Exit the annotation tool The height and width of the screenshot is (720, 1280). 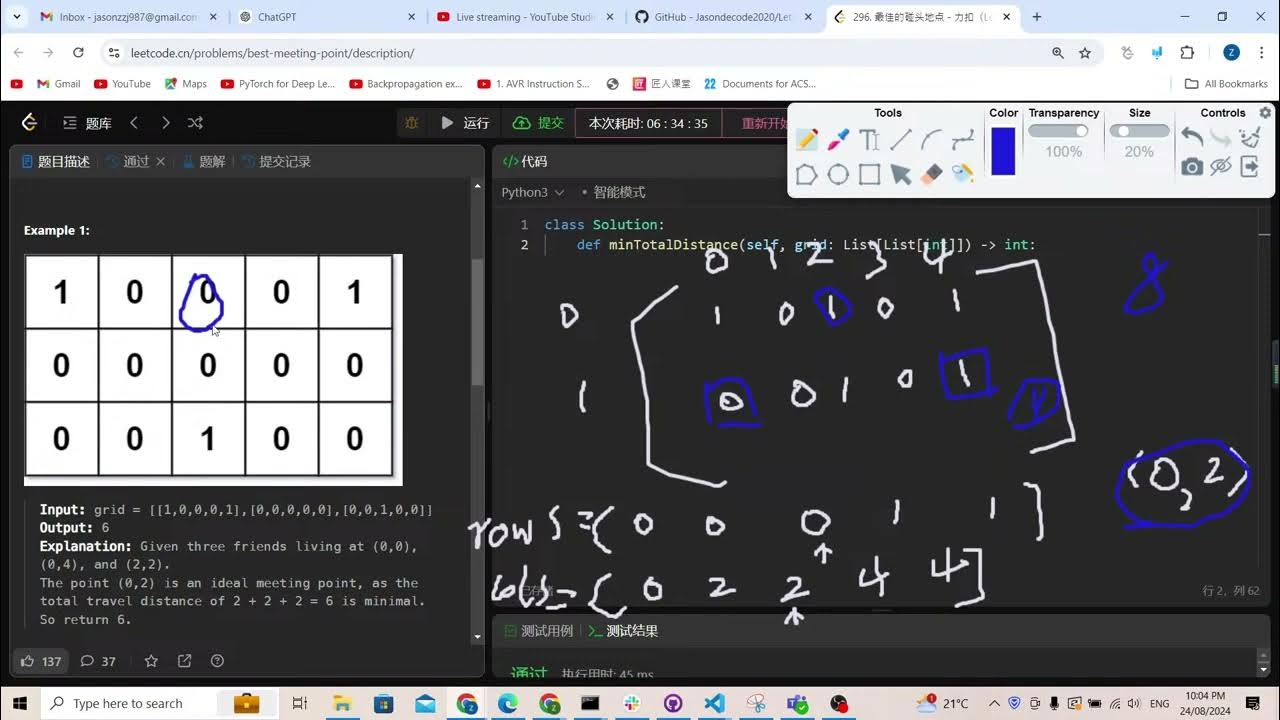[1250, 167]
